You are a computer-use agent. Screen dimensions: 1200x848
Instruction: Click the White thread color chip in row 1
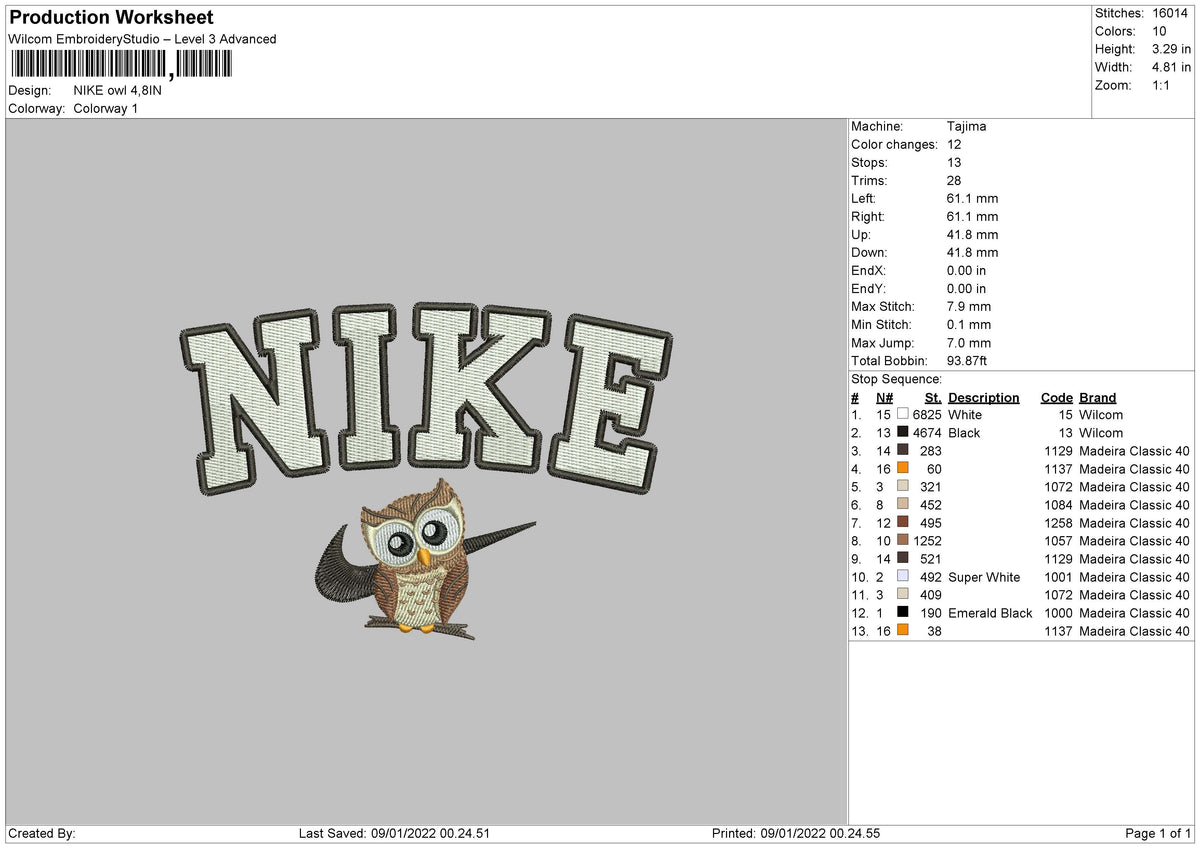904,415
